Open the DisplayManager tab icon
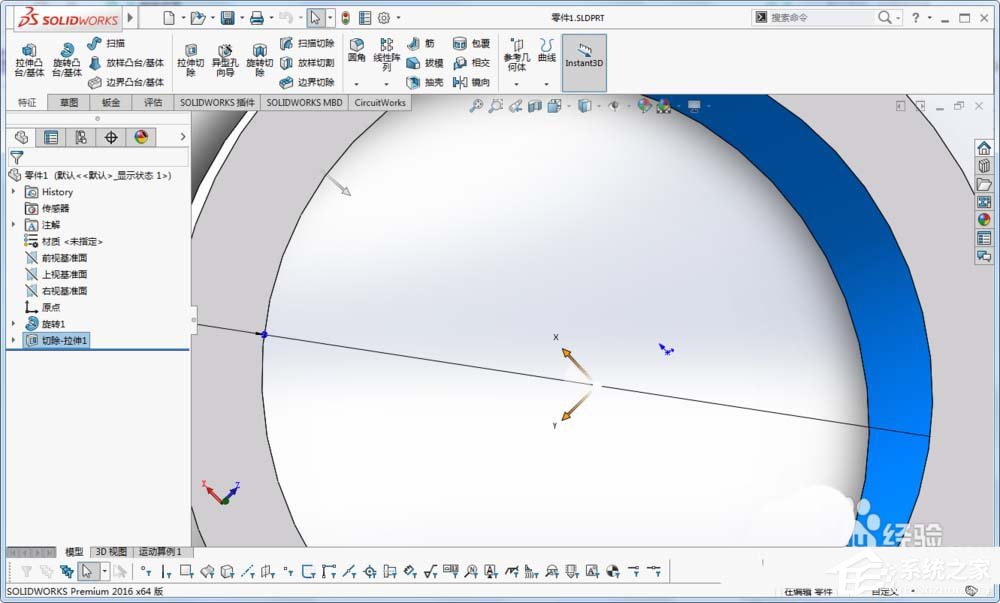 coord(141,137)
